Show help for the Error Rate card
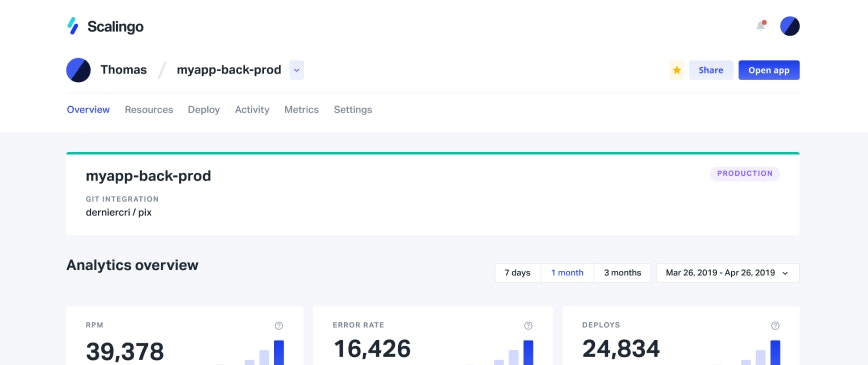Image resolution: width=868 pixels, height=365 pixels. tap(528, 326)
